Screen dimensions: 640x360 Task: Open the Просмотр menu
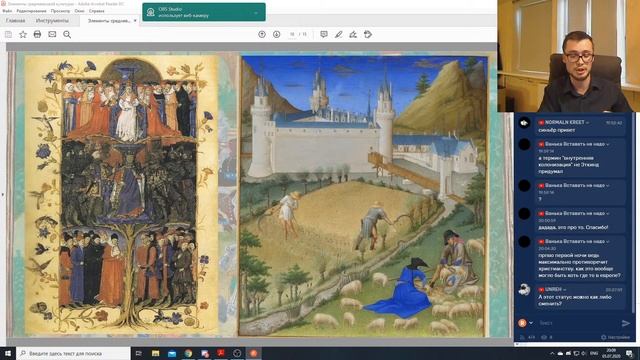coord(60,11)
